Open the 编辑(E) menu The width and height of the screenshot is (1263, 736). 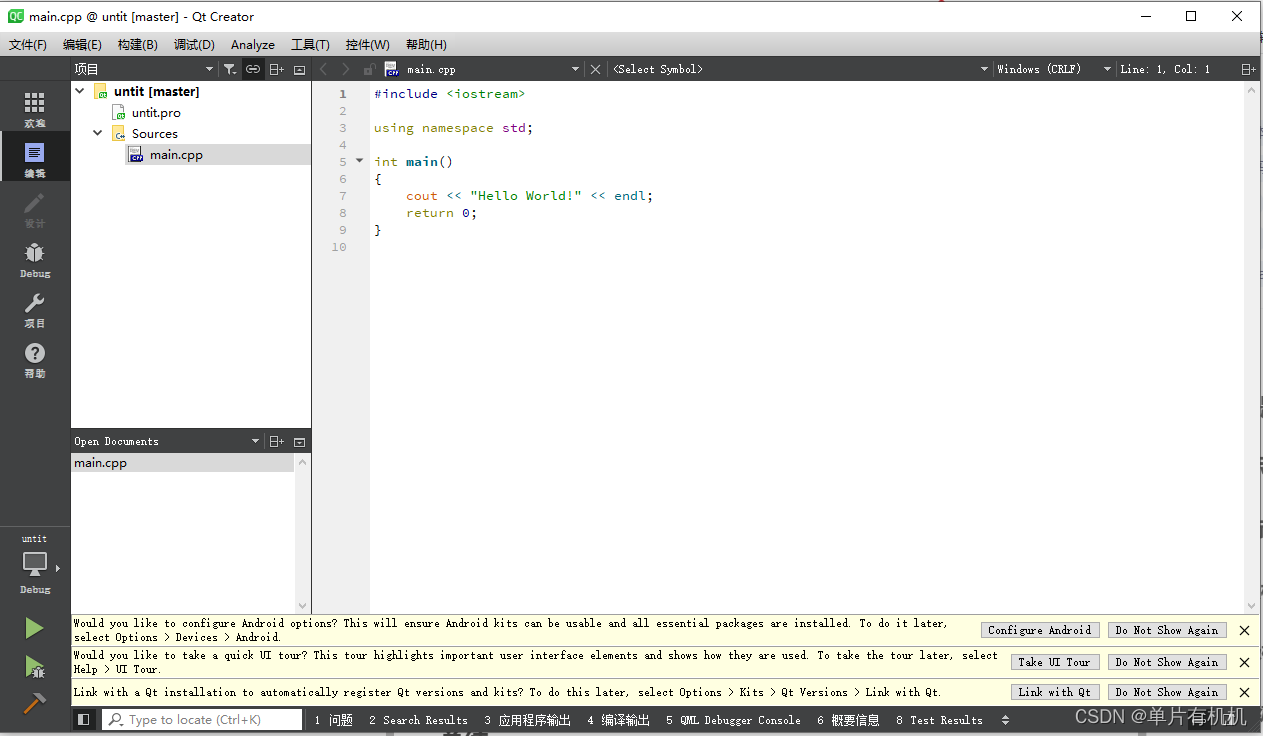point(82,44)
